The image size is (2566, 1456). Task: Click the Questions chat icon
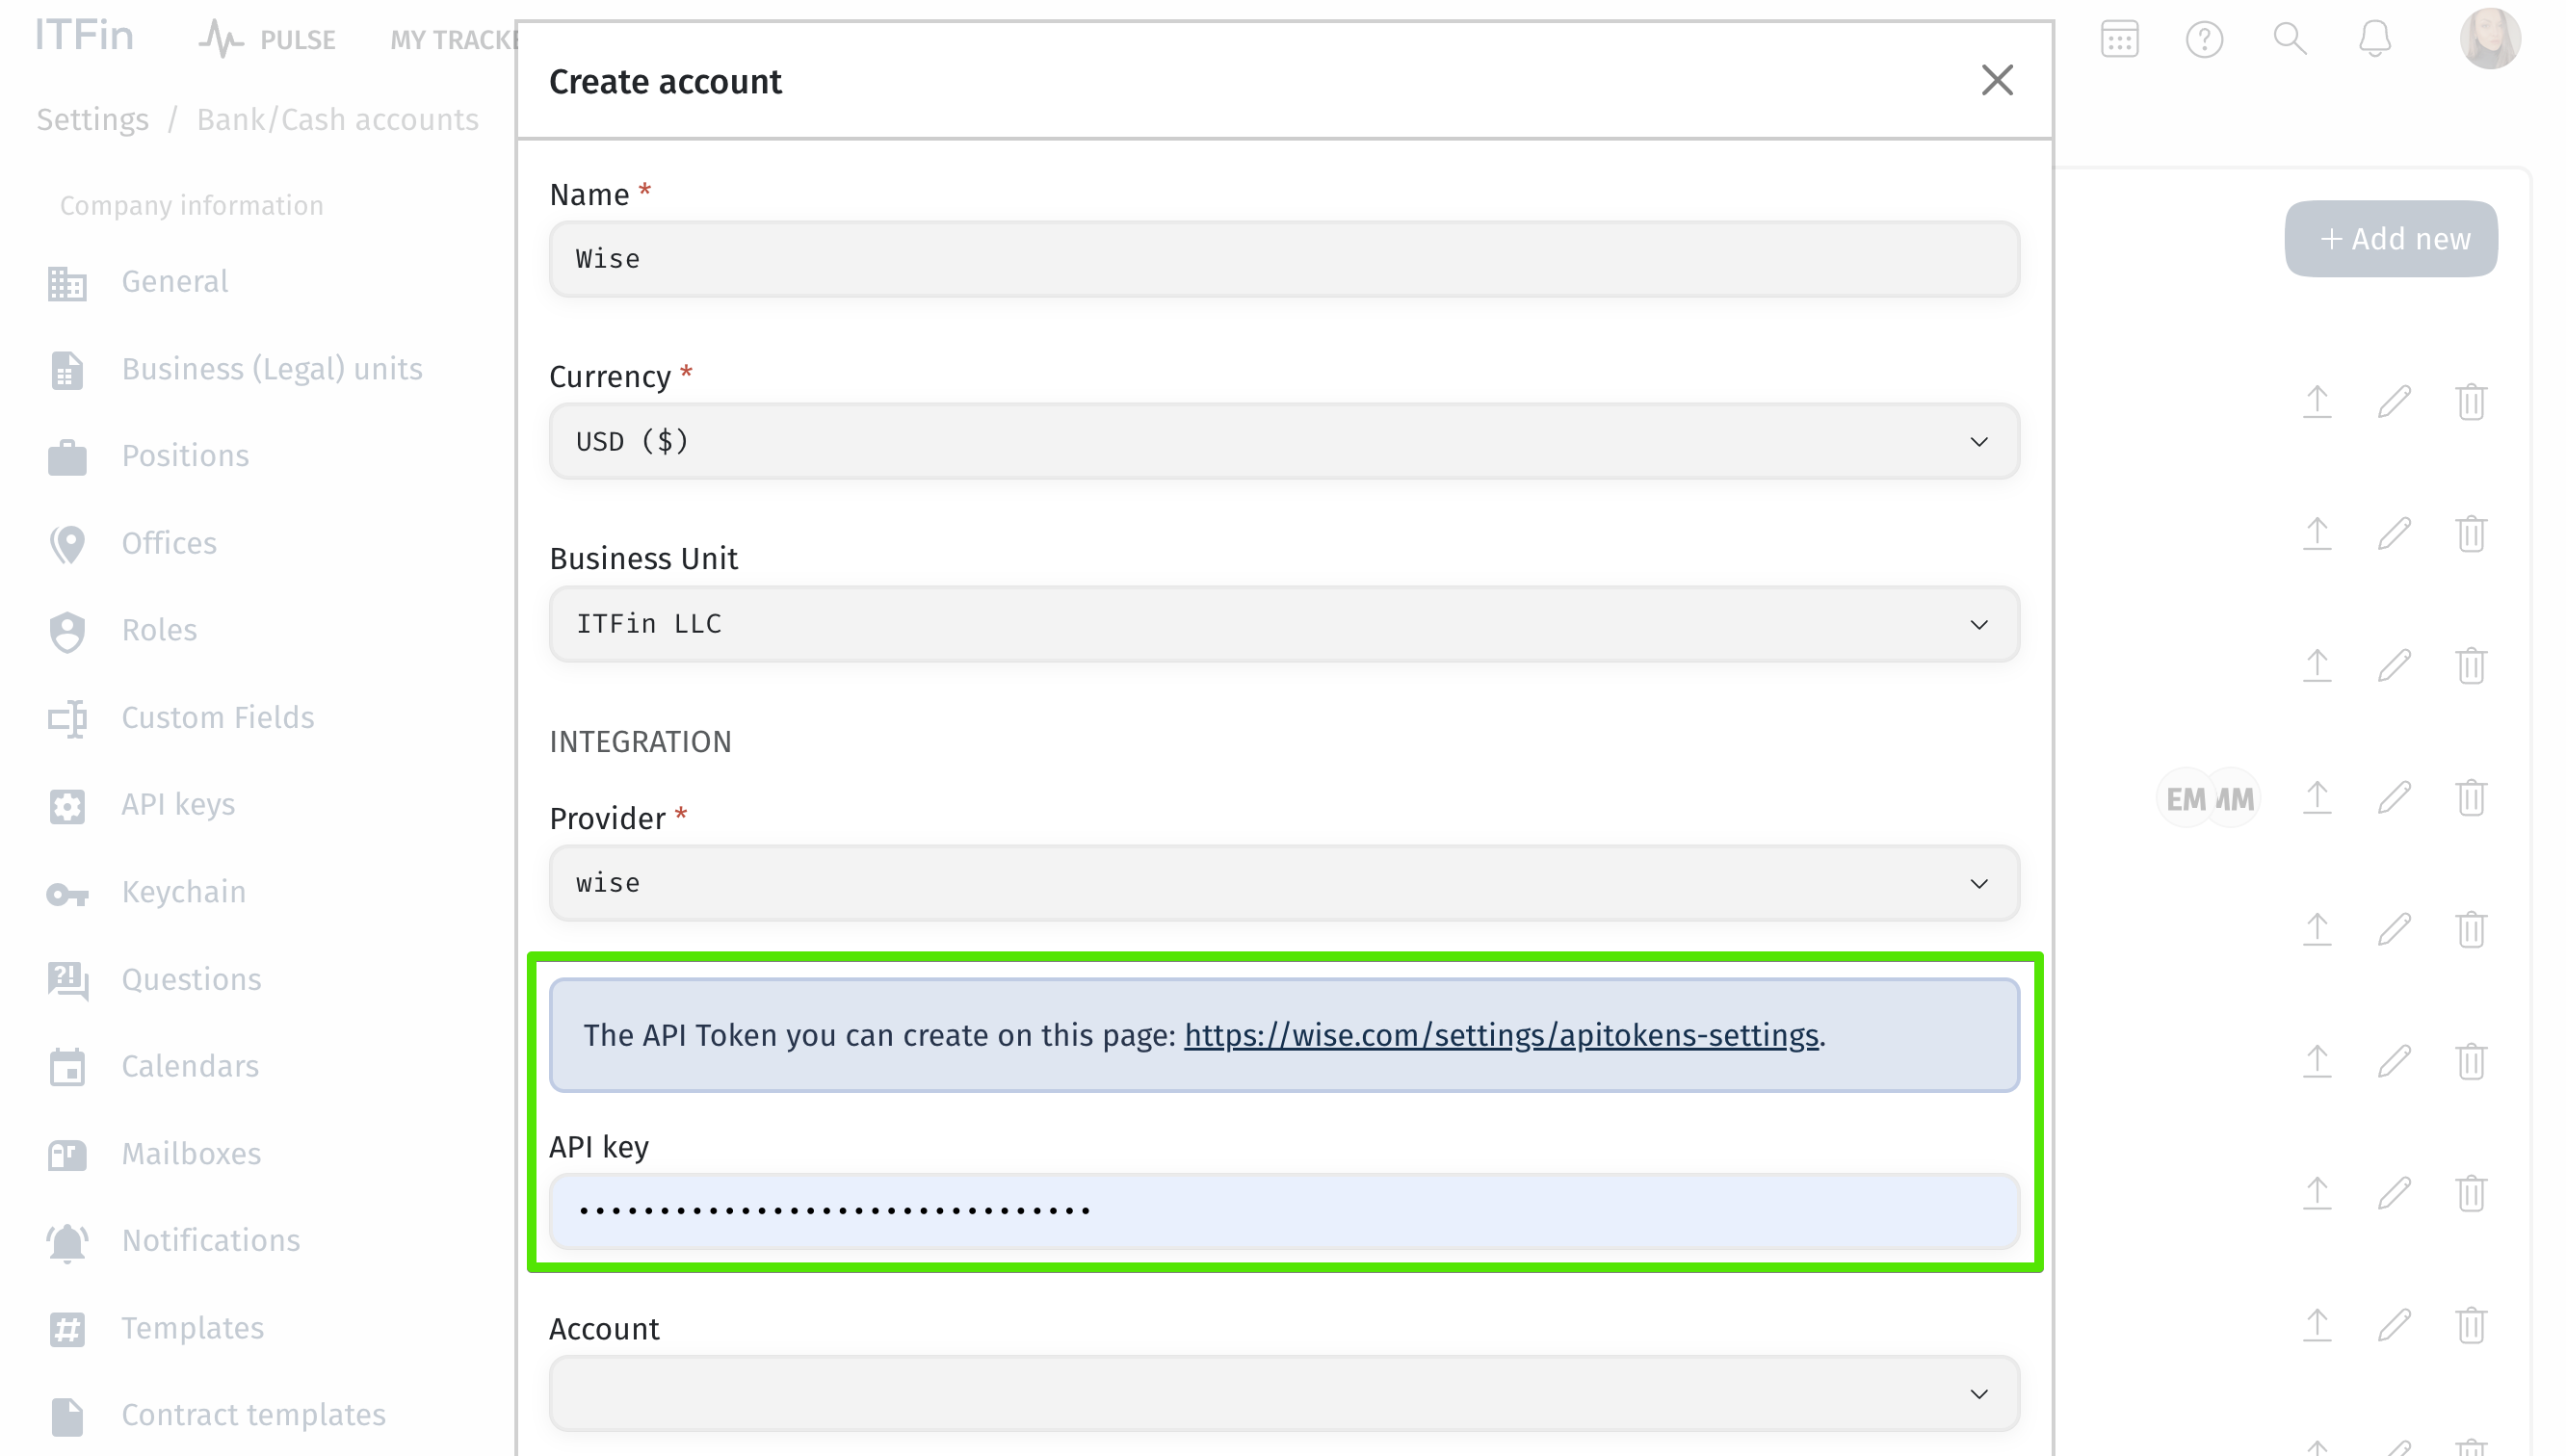click(67, 981)
